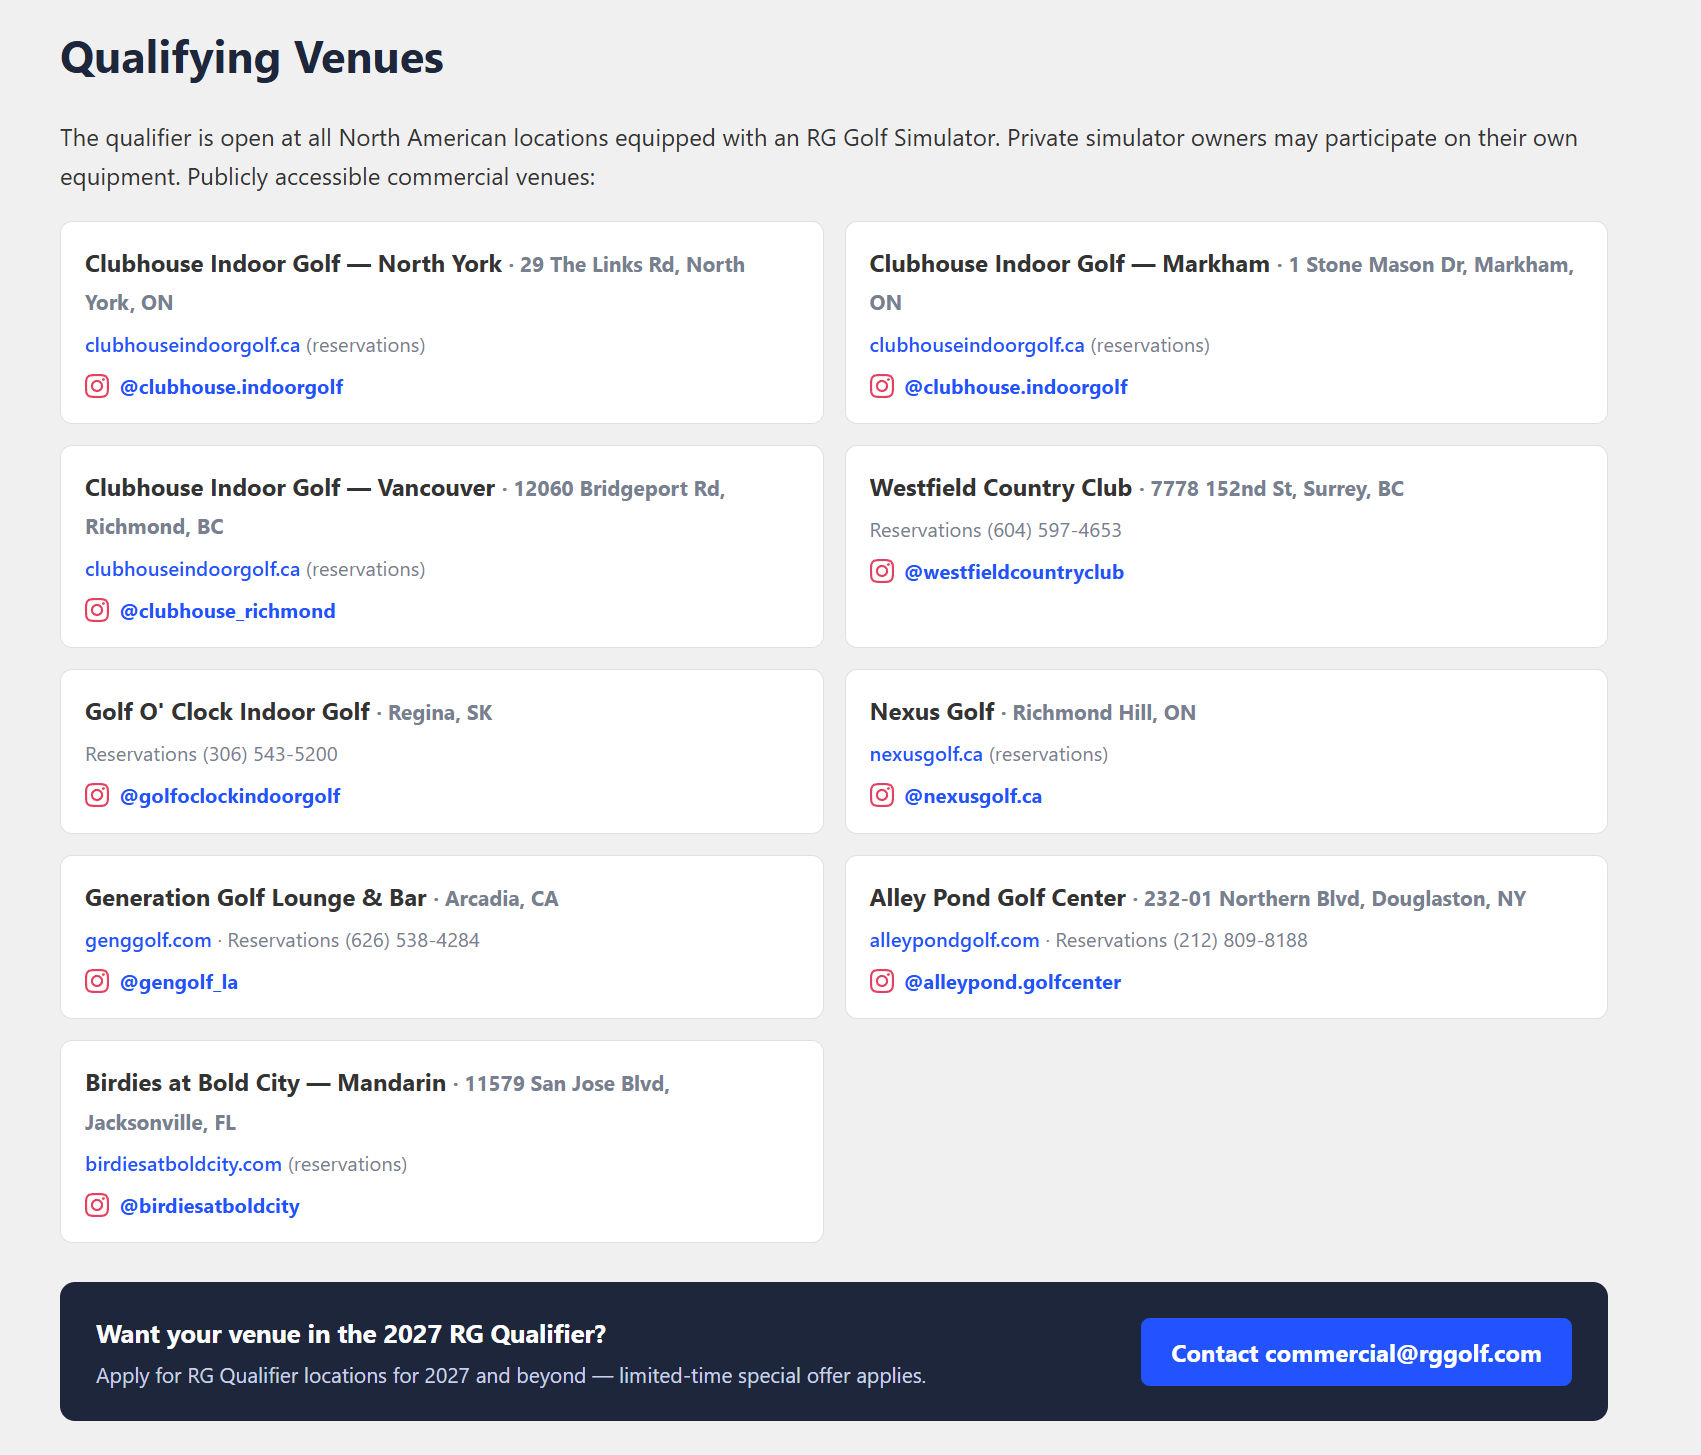Open clubhouseindoorgolf.ca link in Markham card
1701x1455 pixels.
click(977, 345)
